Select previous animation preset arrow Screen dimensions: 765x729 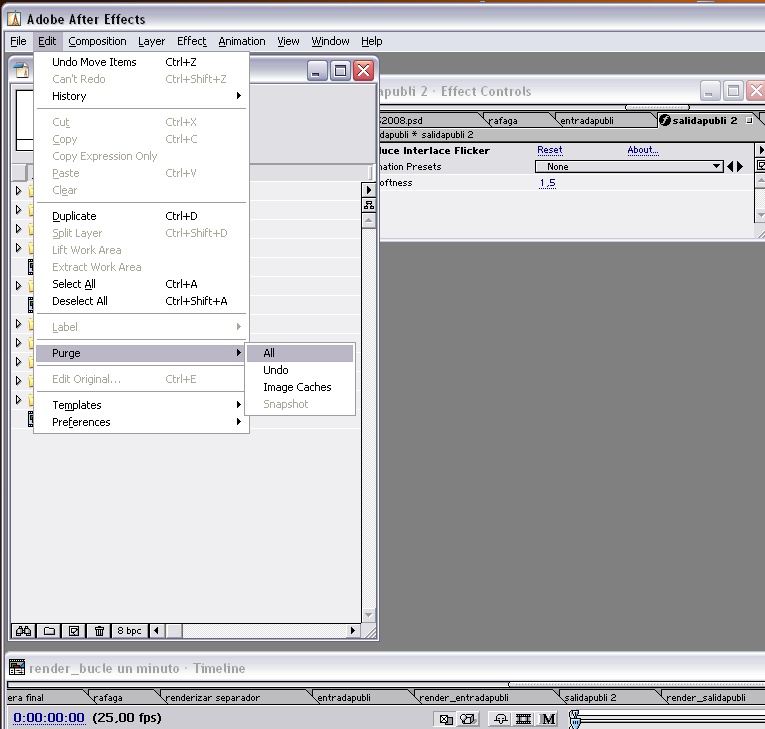(x=730, y=166)
